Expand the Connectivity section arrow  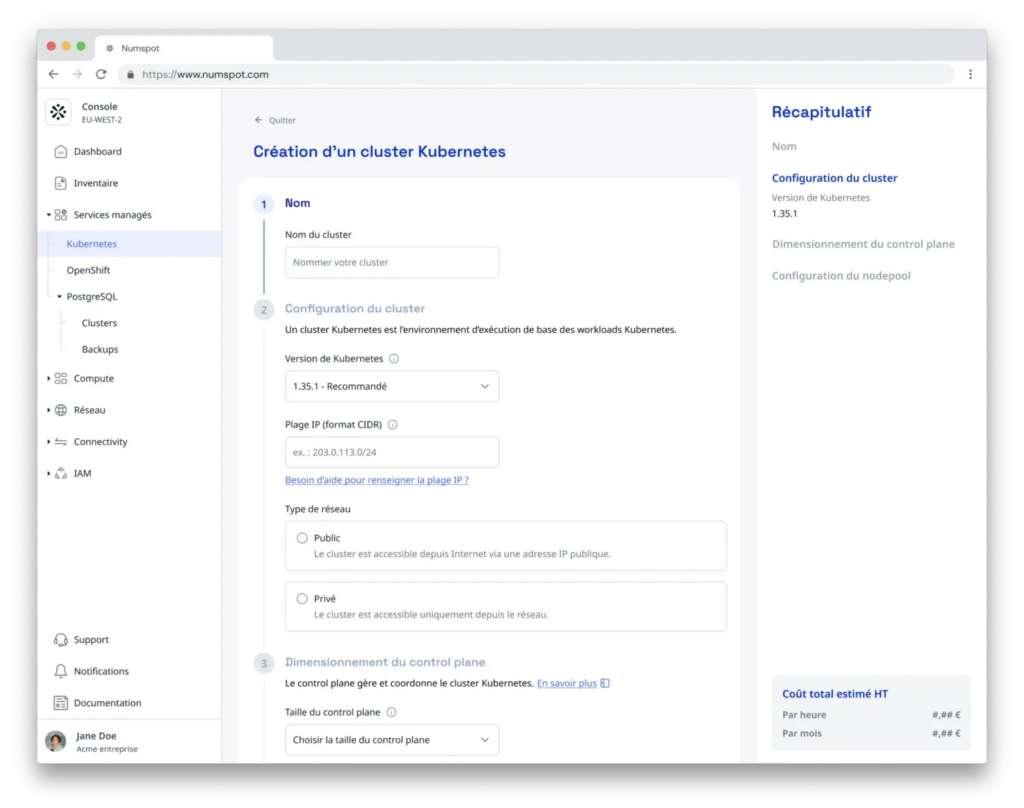(x=48, y=442)
